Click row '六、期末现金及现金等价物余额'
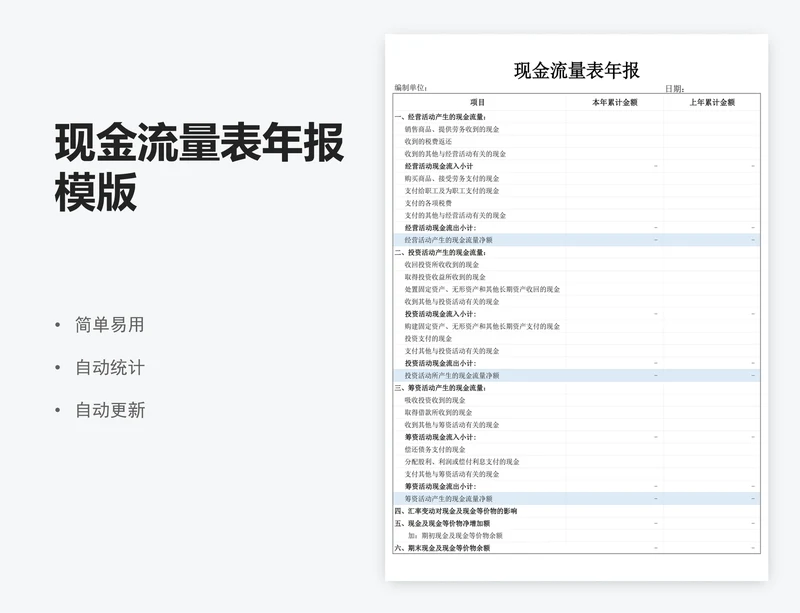 click(577, 548)
